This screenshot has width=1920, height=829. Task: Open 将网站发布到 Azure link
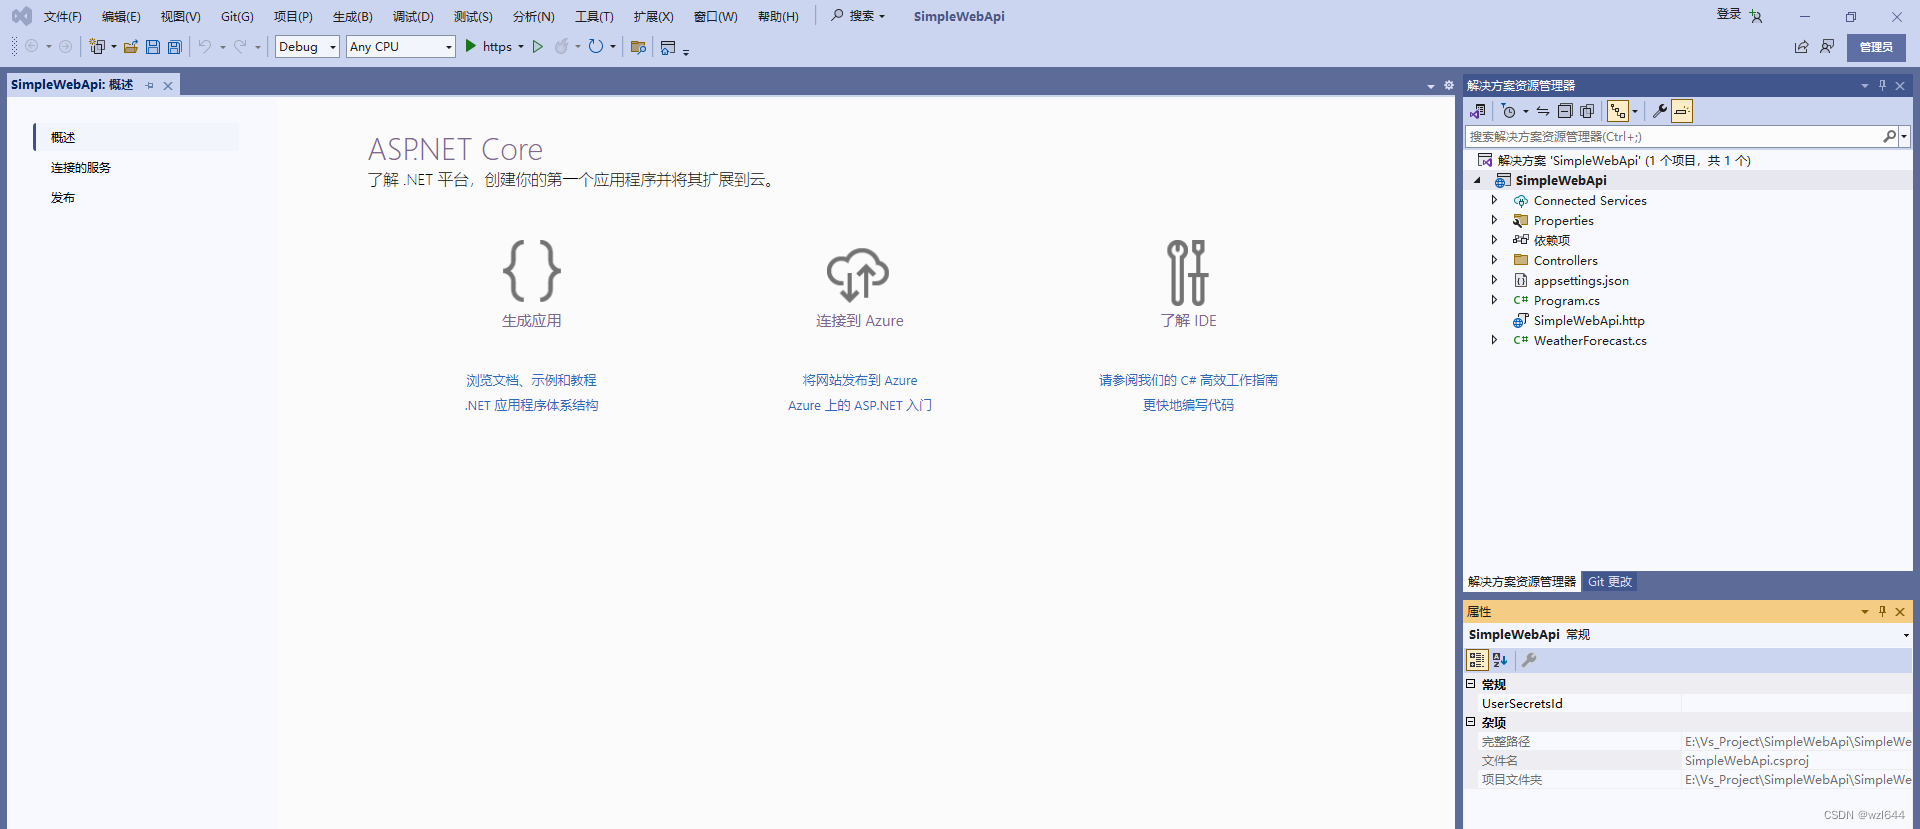[860, 381]
